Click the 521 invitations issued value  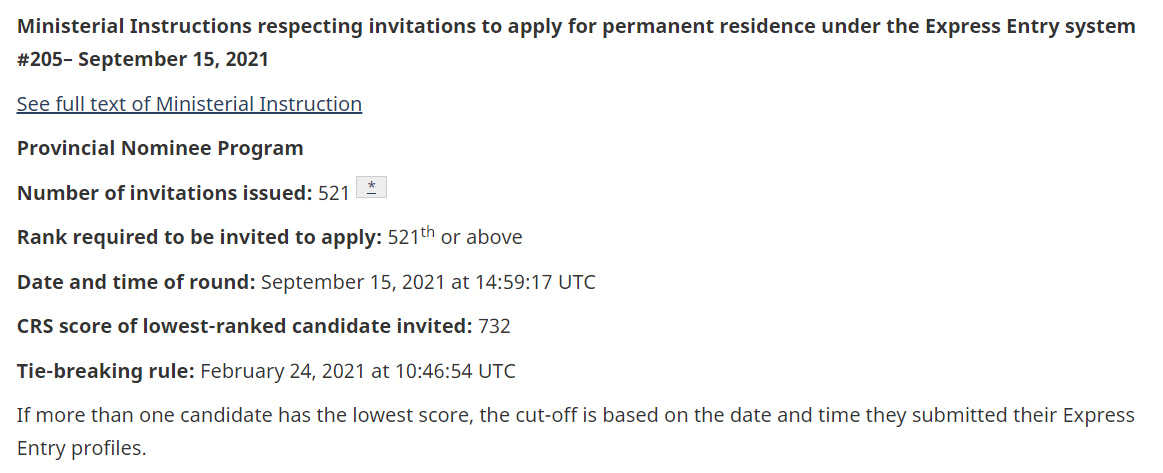click(333, 193)
